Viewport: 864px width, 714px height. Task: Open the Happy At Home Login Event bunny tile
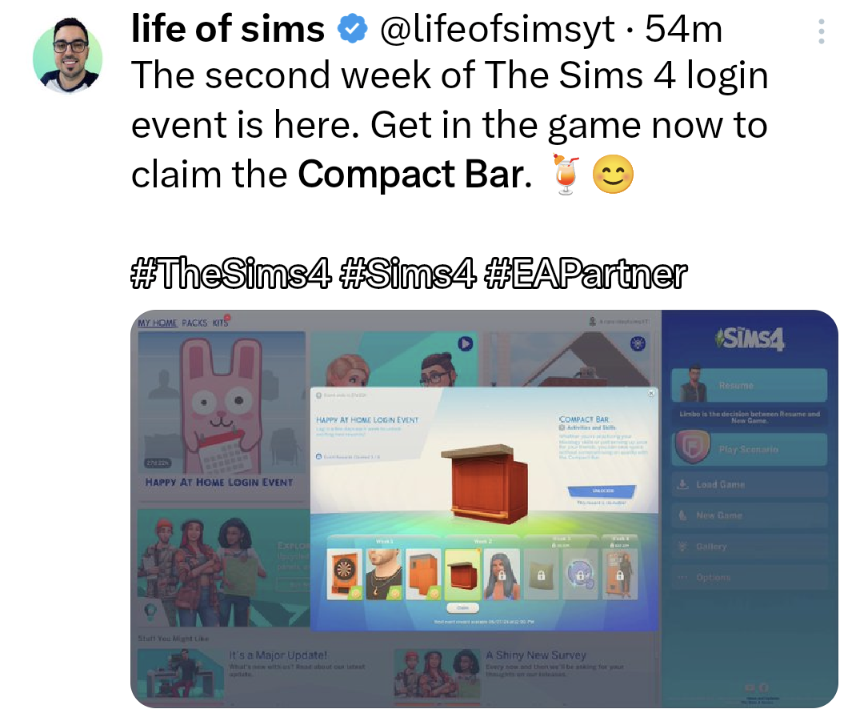(222, 416)
